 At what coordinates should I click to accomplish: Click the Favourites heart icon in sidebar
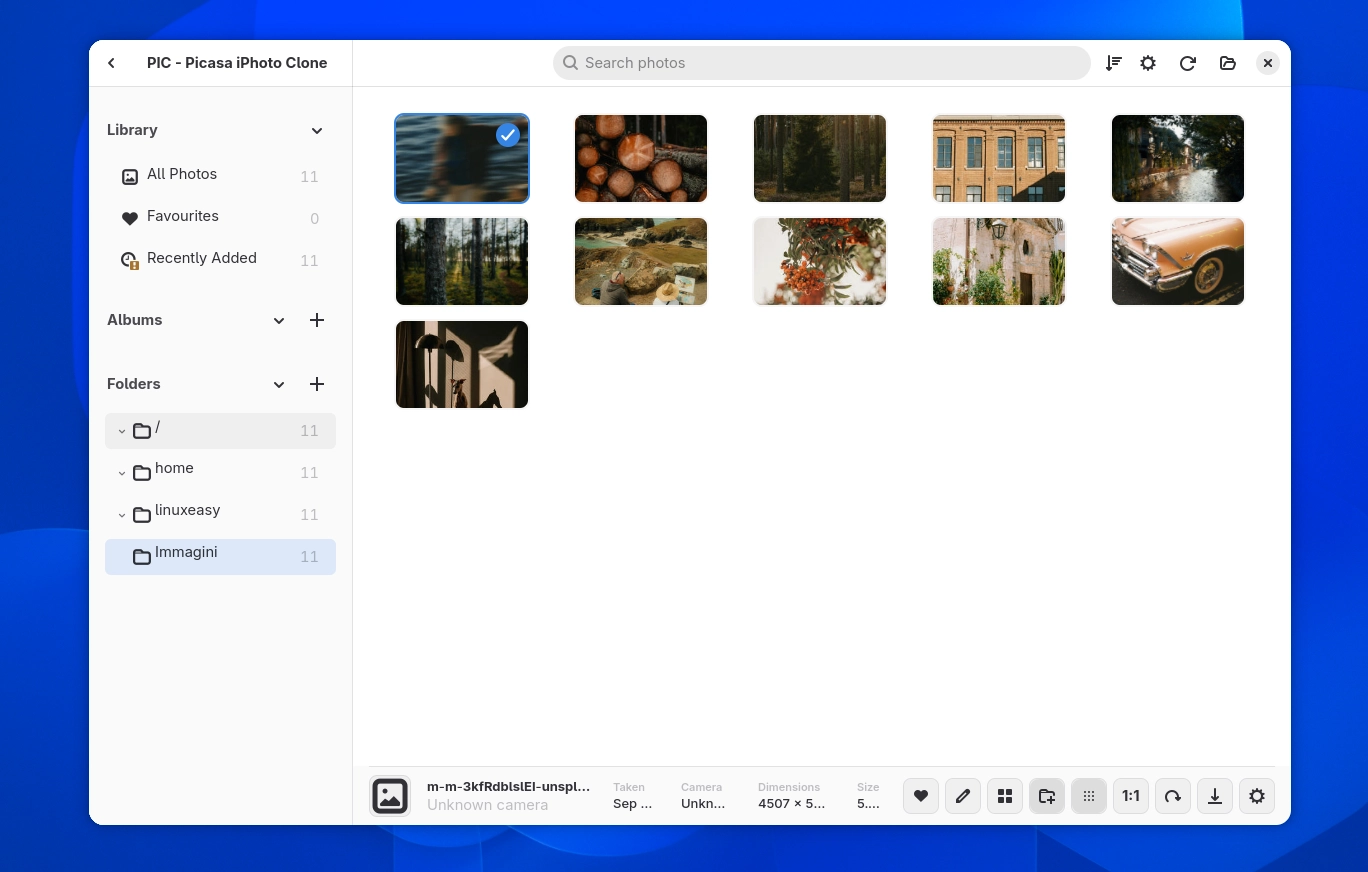tap(130, 219)
